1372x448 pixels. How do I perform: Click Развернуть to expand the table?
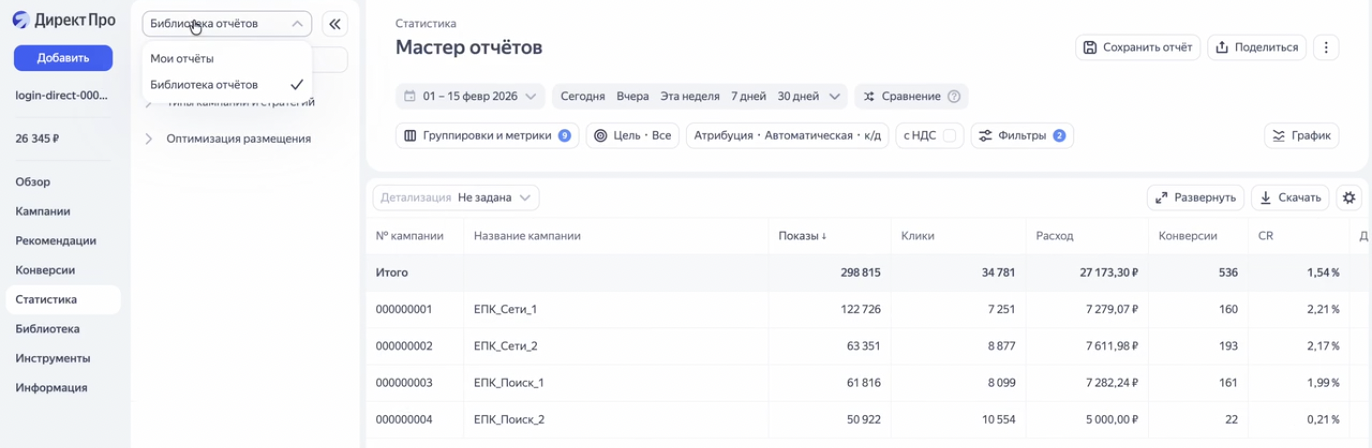coord(1195,198)
